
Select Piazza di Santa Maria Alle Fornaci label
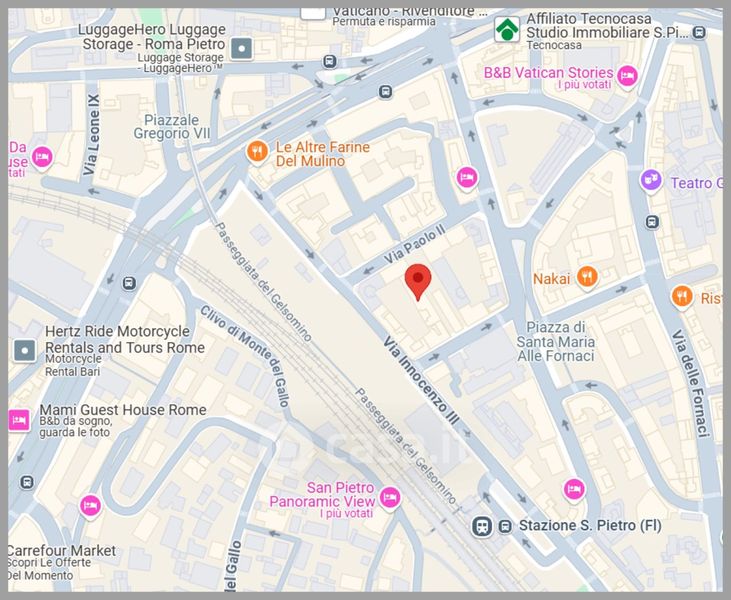pyautogui.click(x=555, y=342)
